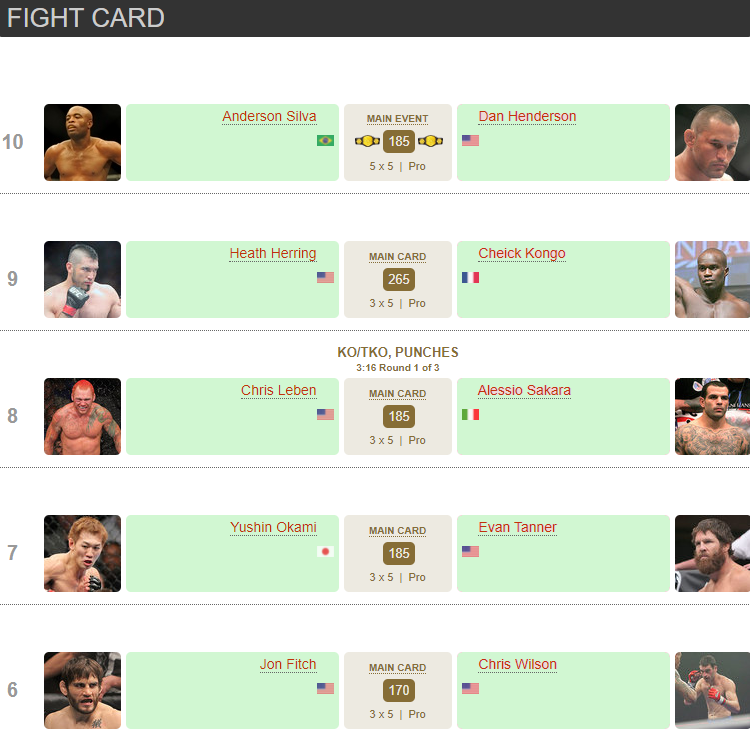Open Chris Leben fighter profile link

pyautogui.click(x=278, y=391)
